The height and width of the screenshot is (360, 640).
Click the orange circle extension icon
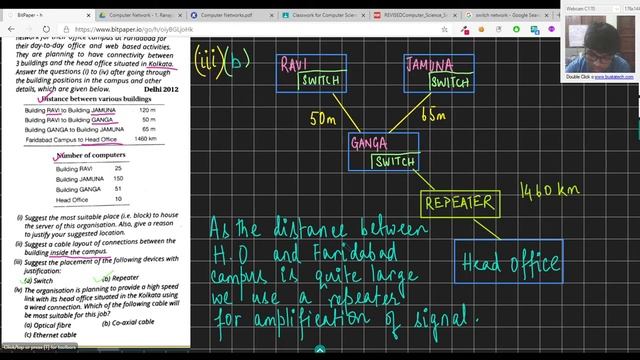point(482,29)
